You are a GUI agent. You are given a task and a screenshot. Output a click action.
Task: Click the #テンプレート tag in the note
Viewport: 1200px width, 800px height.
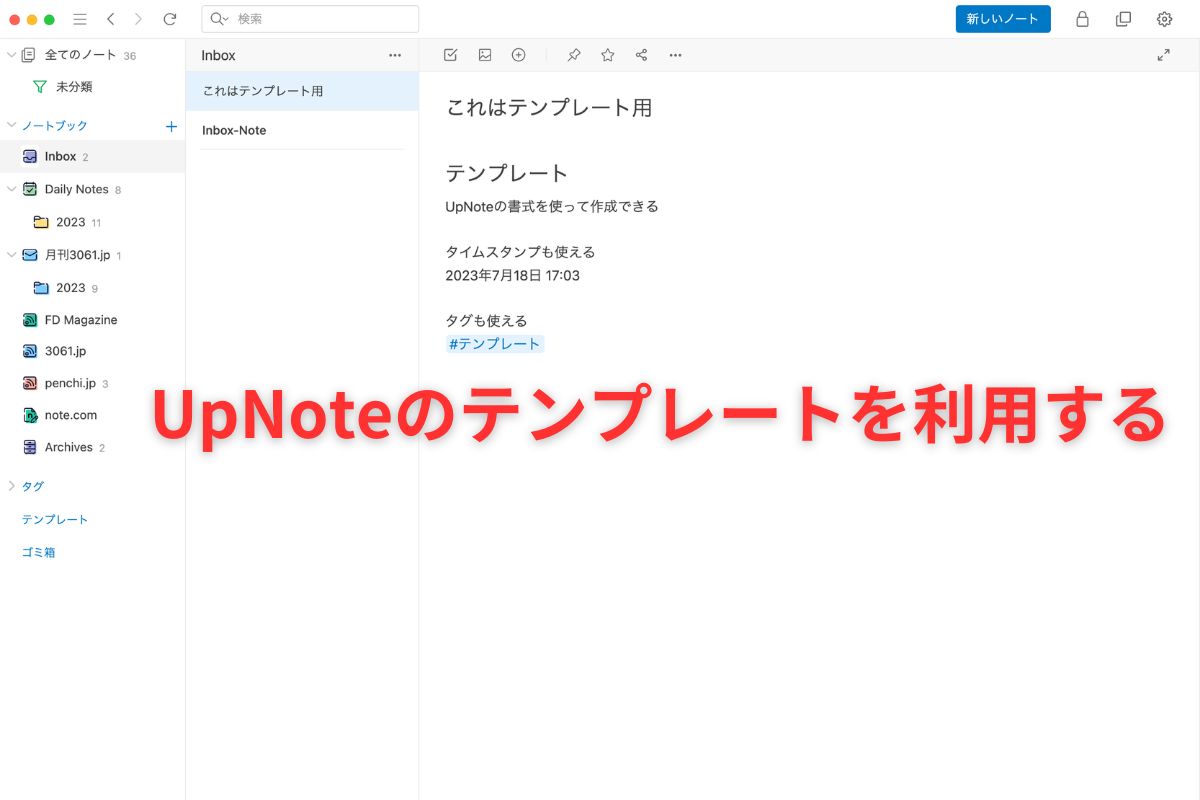click(494, 343)
